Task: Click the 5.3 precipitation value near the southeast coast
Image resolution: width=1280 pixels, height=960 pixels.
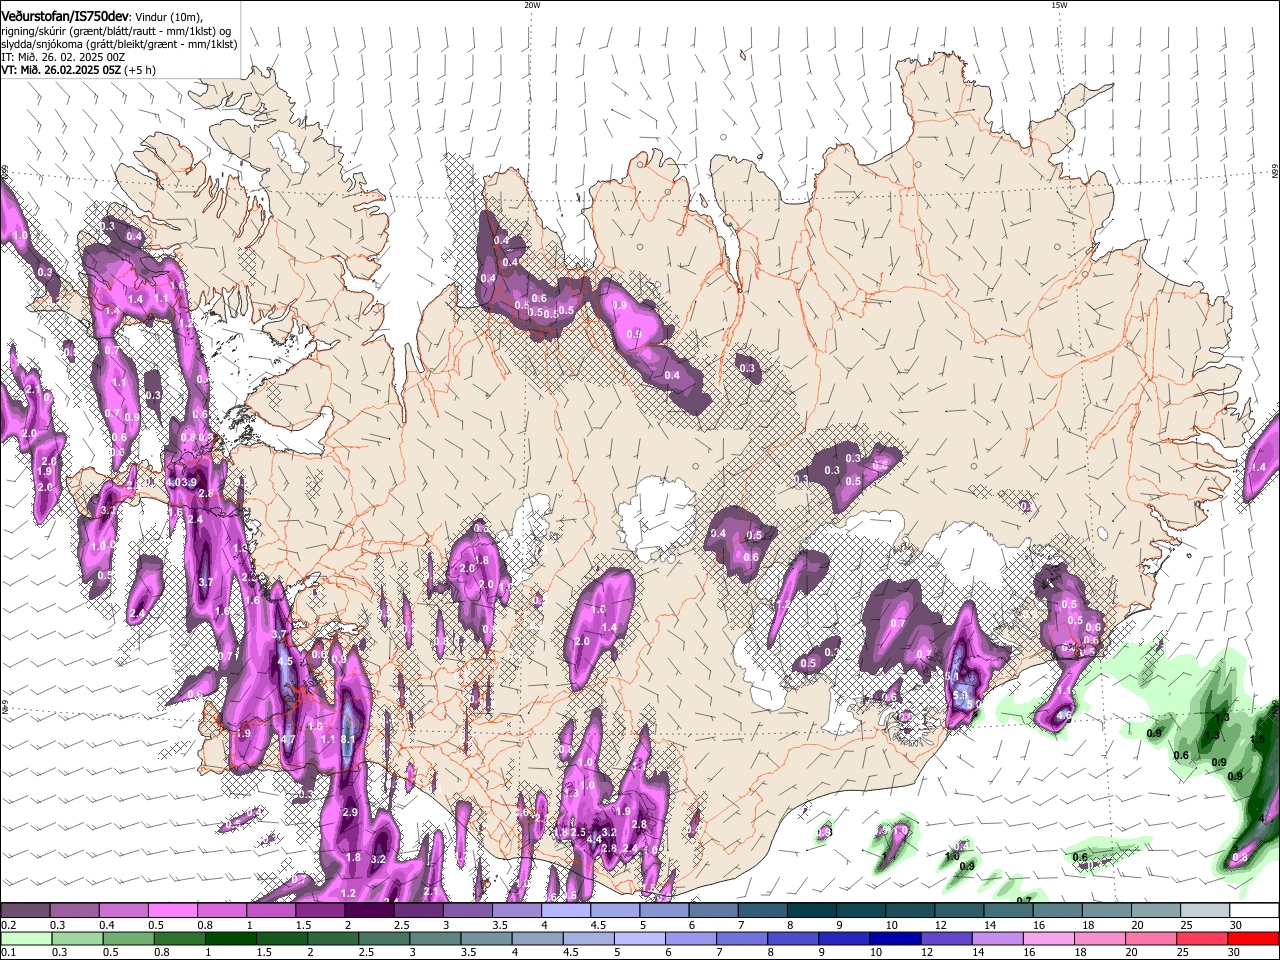Action: (959, 695)
